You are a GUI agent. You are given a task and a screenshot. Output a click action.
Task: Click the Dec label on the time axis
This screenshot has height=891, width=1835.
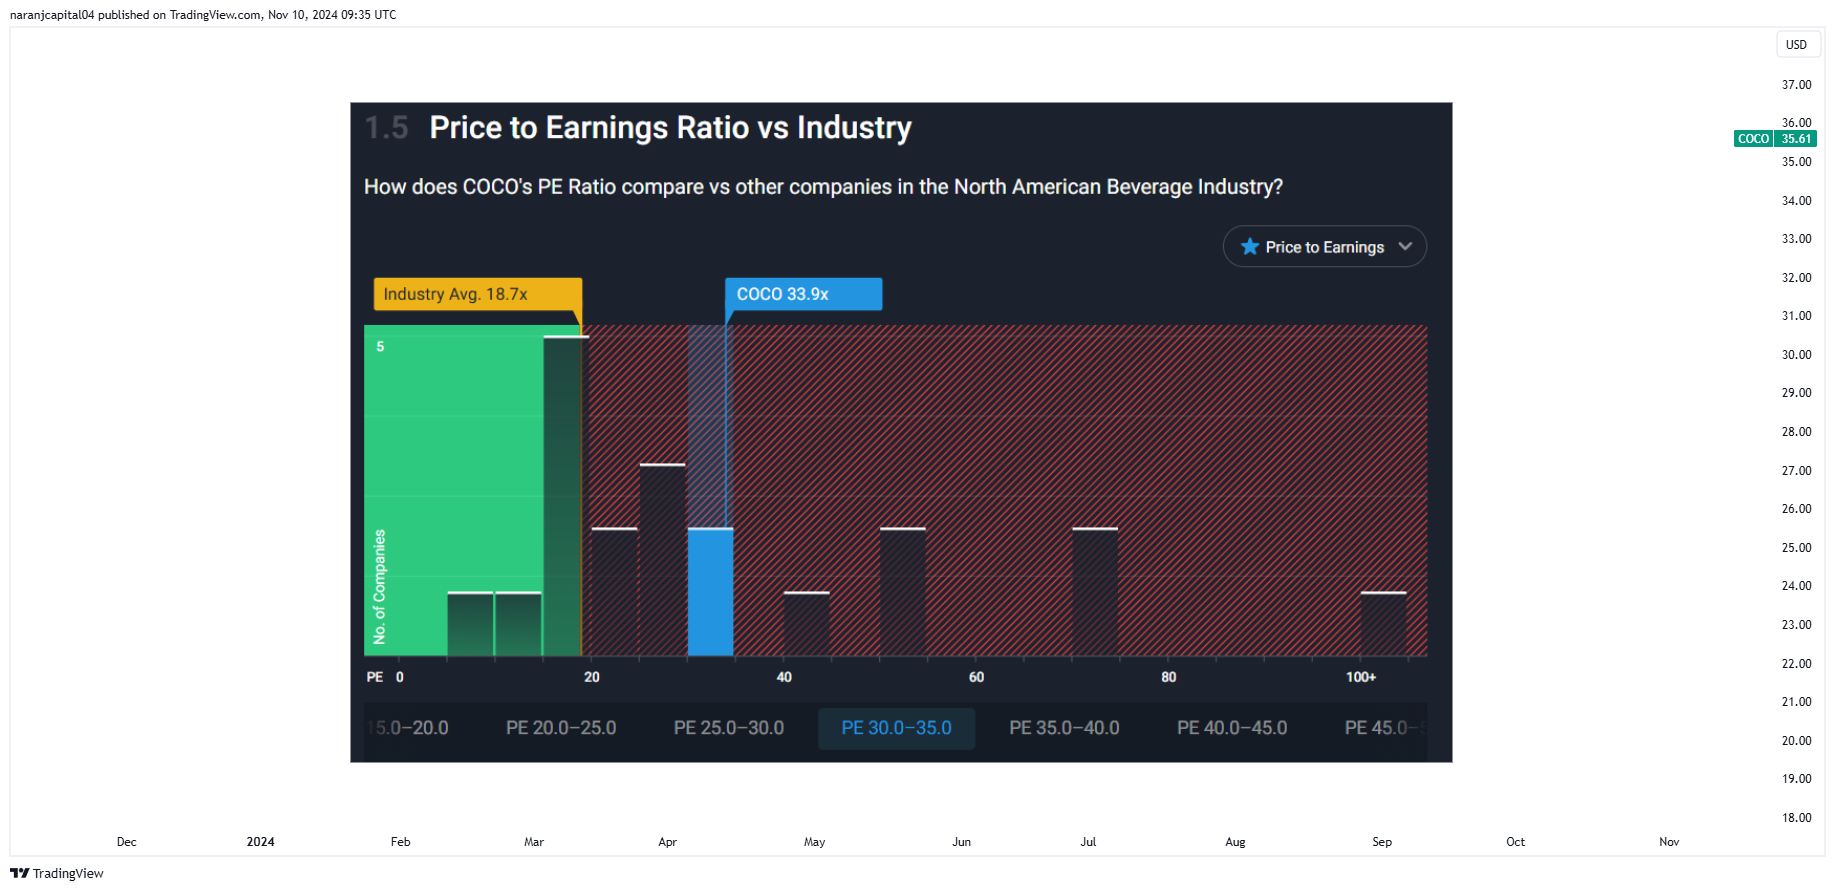pyautogui.click(x=127, y=842)
